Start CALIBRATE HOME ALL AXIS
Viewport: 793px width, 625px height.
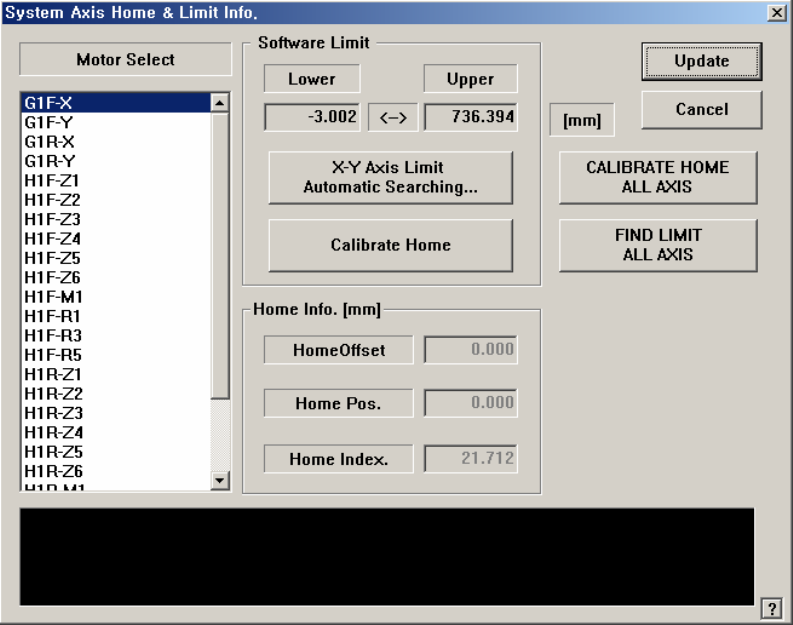657,177
